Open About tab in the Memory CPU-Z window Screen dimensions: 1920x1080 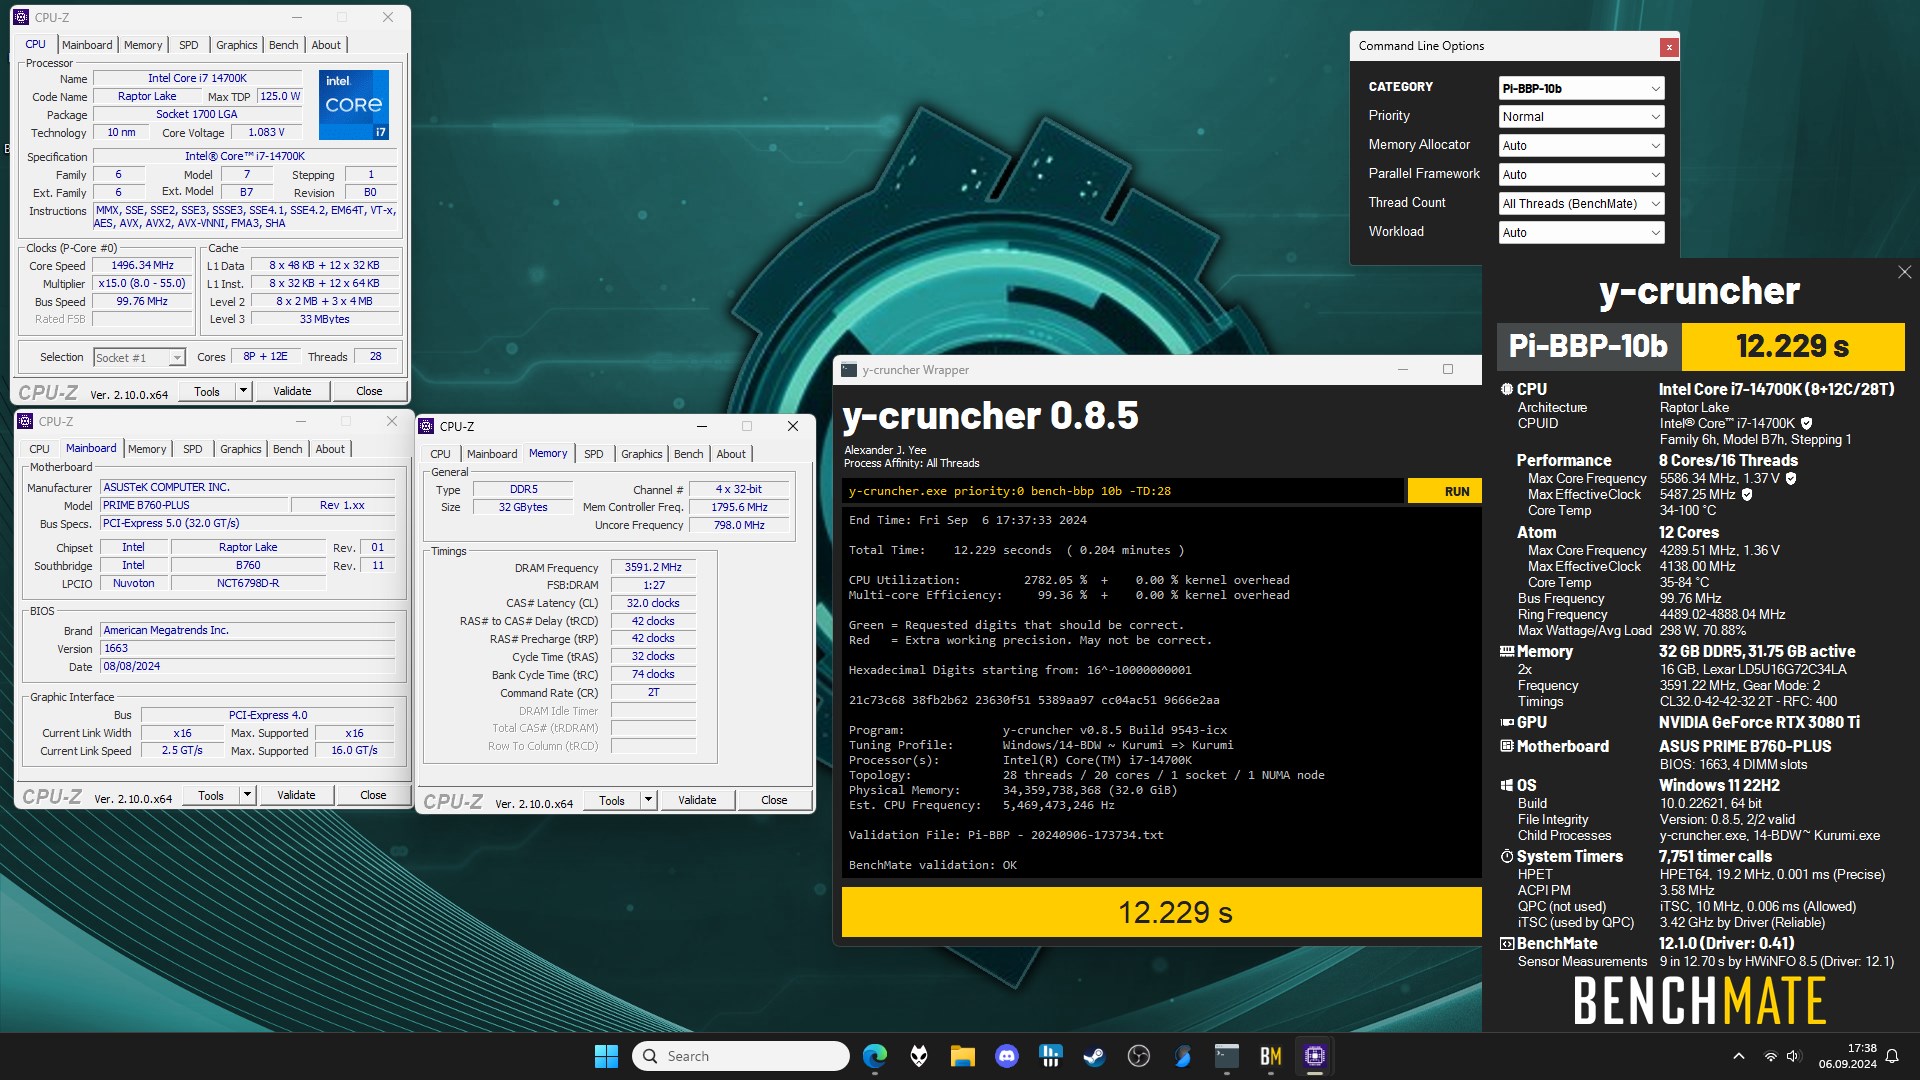coord(731,454)
